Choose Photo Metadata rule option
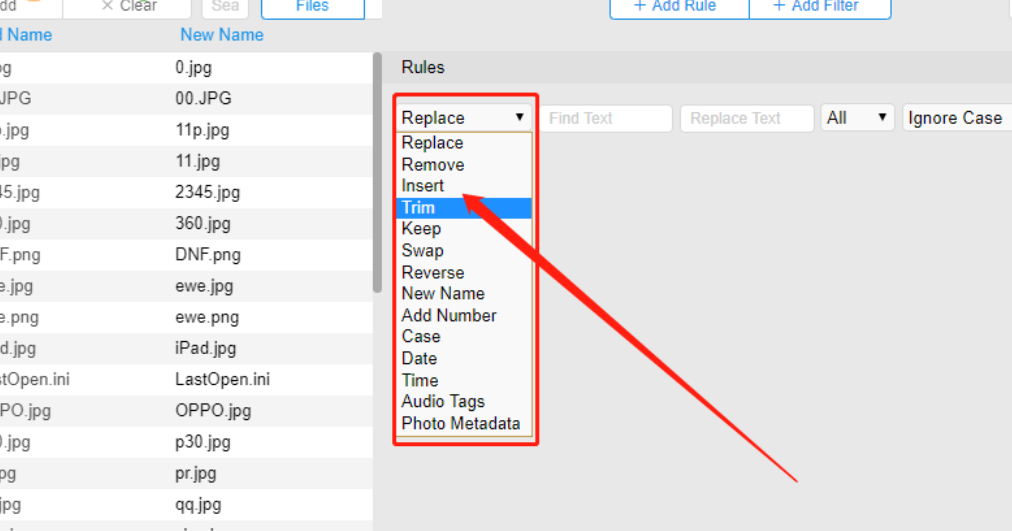The width and height of the screenshot is (1012, 531). [461, 423]
